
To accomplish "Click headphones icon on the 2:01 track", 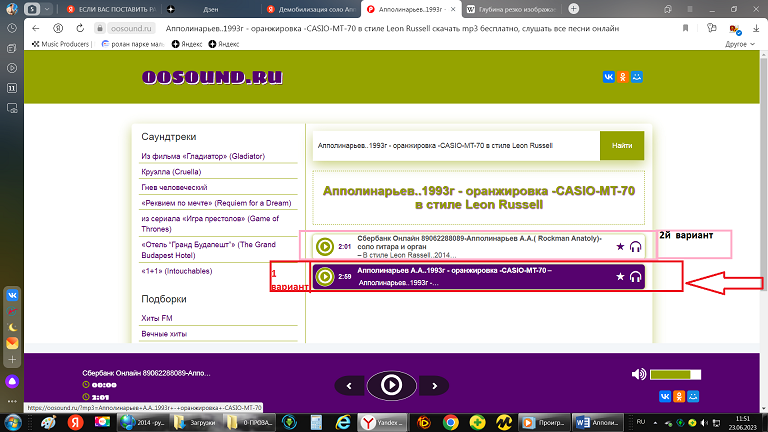I will coord(635,246).
